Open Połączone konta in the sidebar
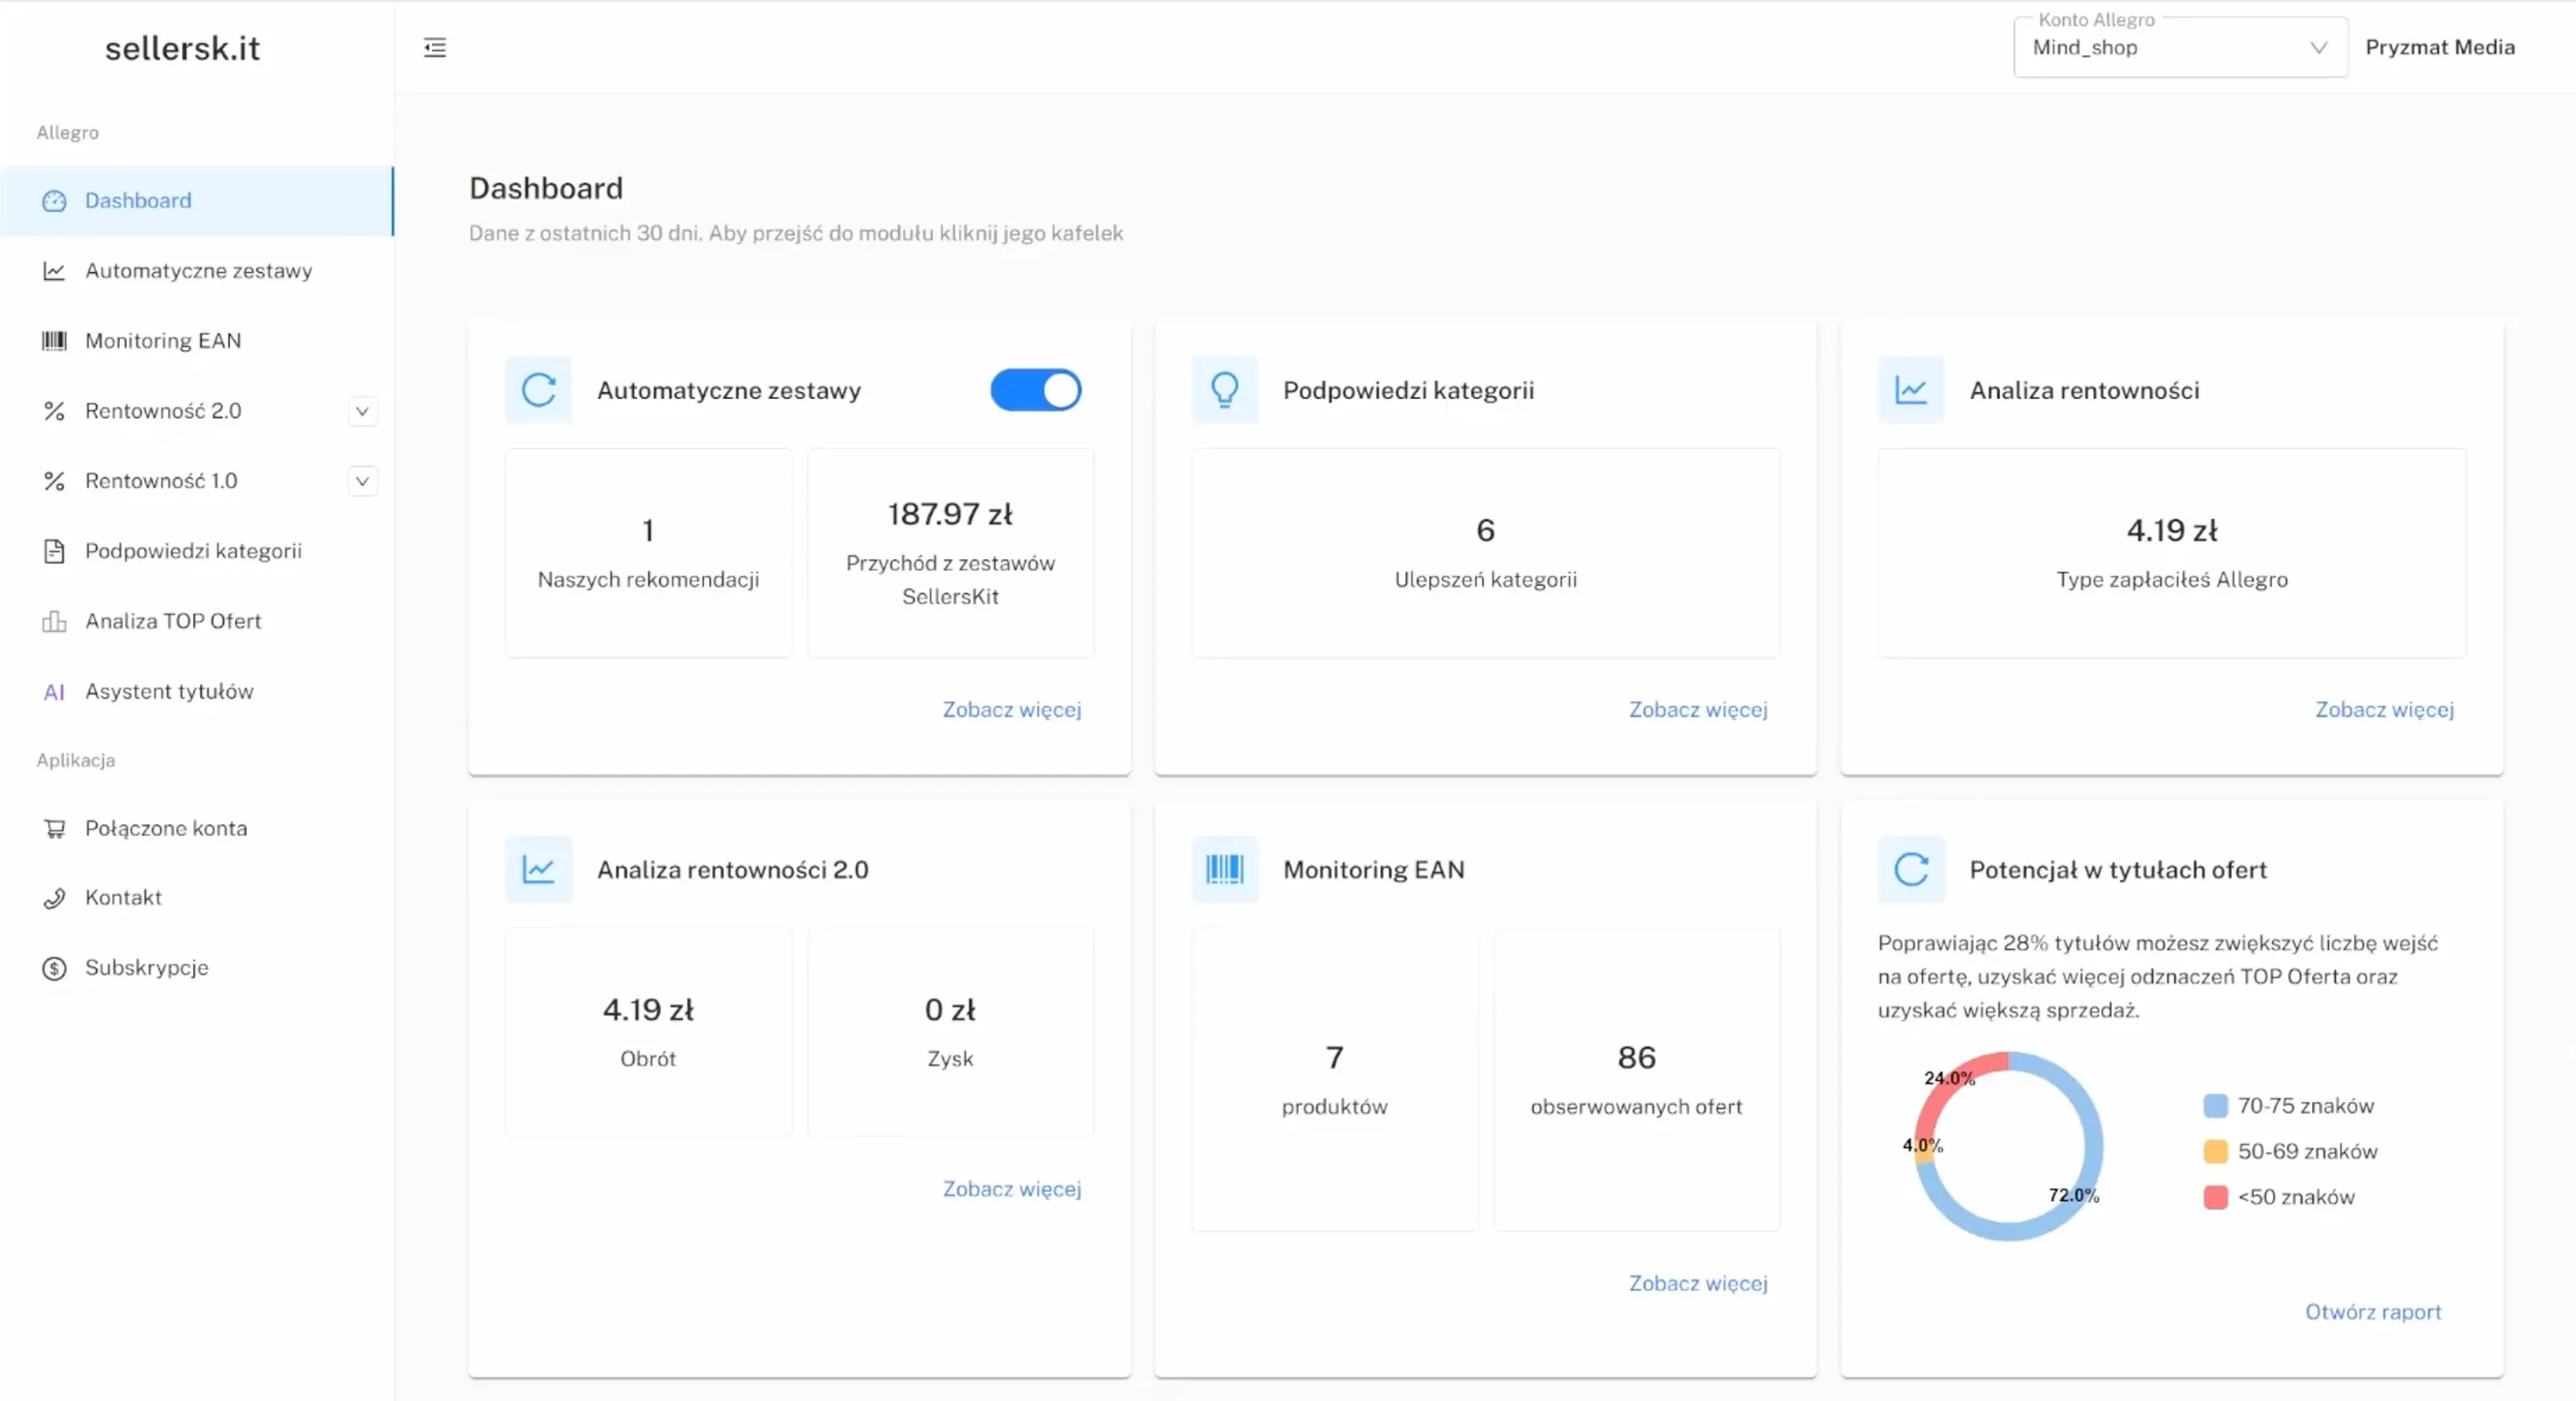This screenshot has height=1401, width=2576. (166, 828)
